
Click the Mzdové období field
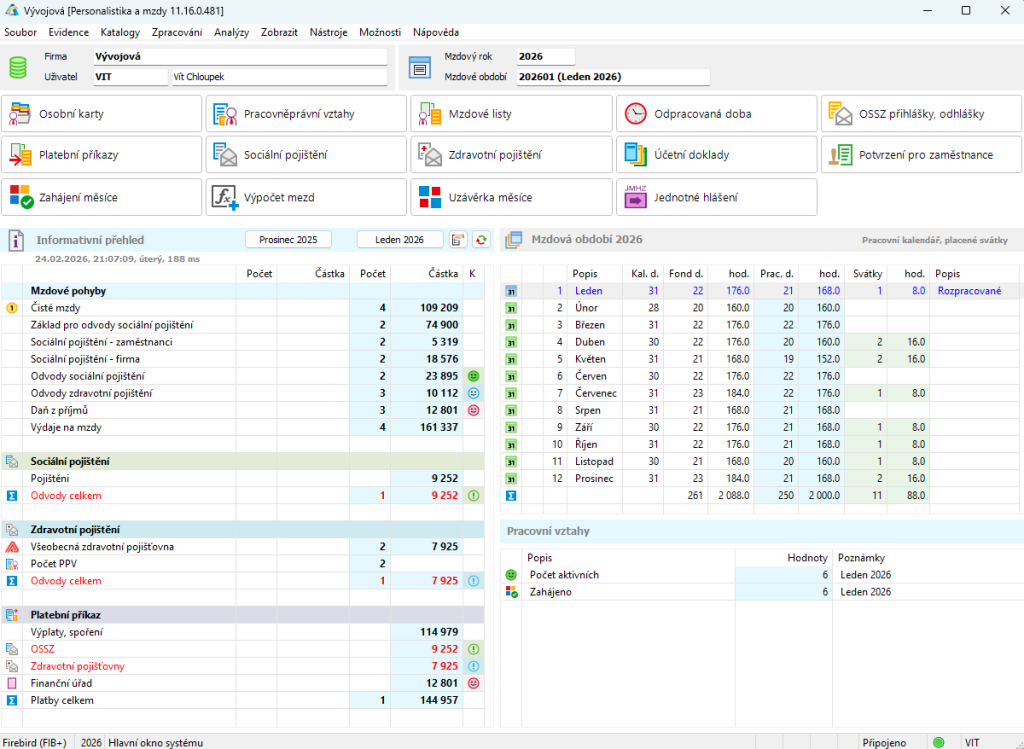tap(612, 77)
